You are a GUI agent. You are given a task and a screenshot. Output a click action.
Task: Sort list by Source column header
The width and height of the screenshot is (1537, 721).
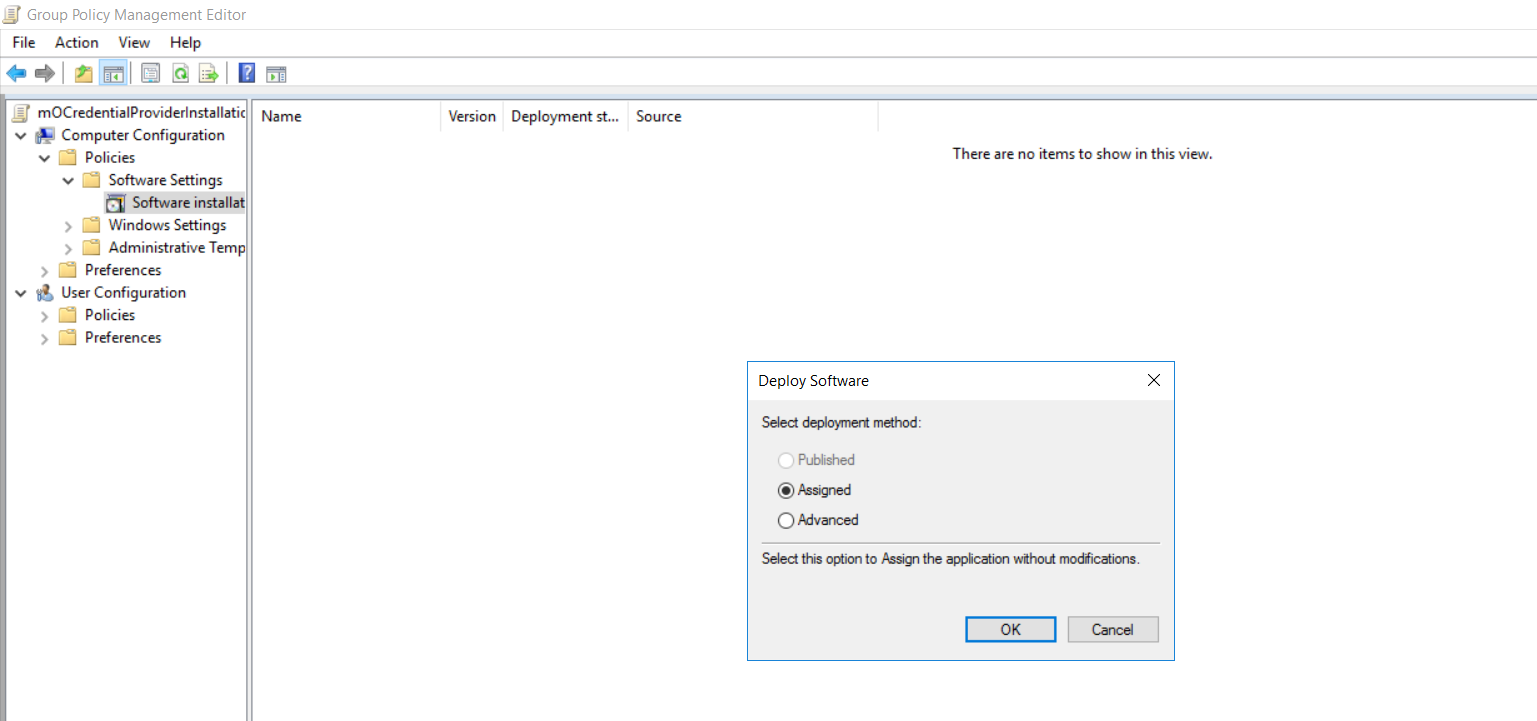(753, 116)
